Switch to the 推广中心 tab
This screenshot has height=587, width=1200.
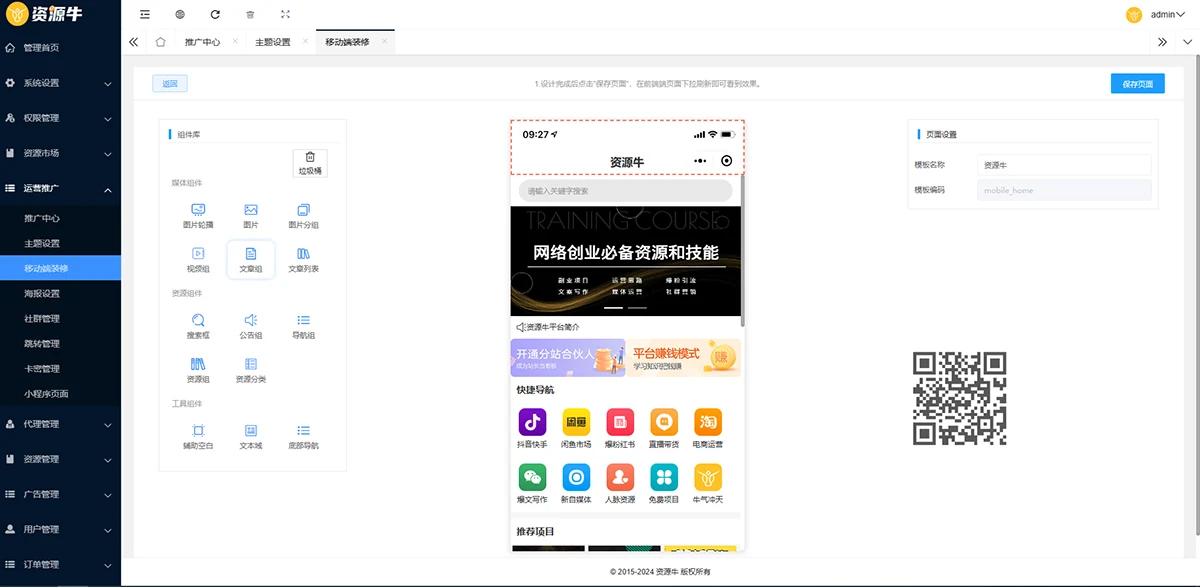click(x=202, y=42)
